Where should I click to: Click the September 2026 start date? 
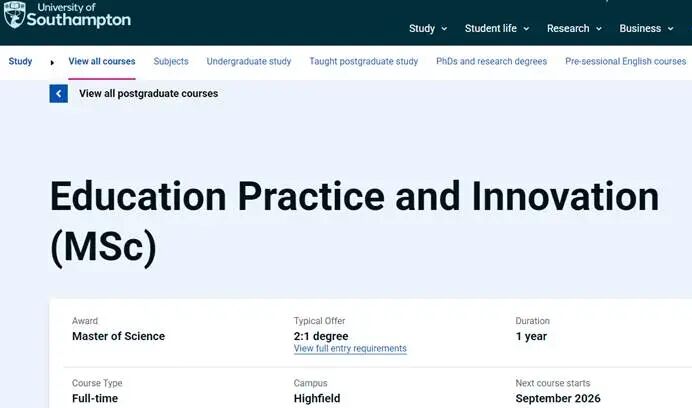click(558, 398)
